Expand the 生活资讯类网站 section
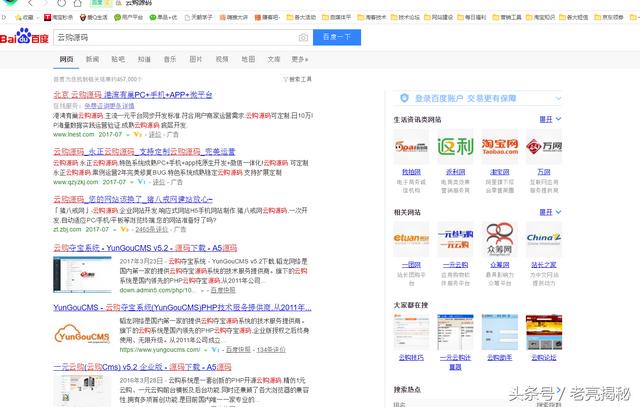This screenshot has width=640, height=407. tap(550, 119)
